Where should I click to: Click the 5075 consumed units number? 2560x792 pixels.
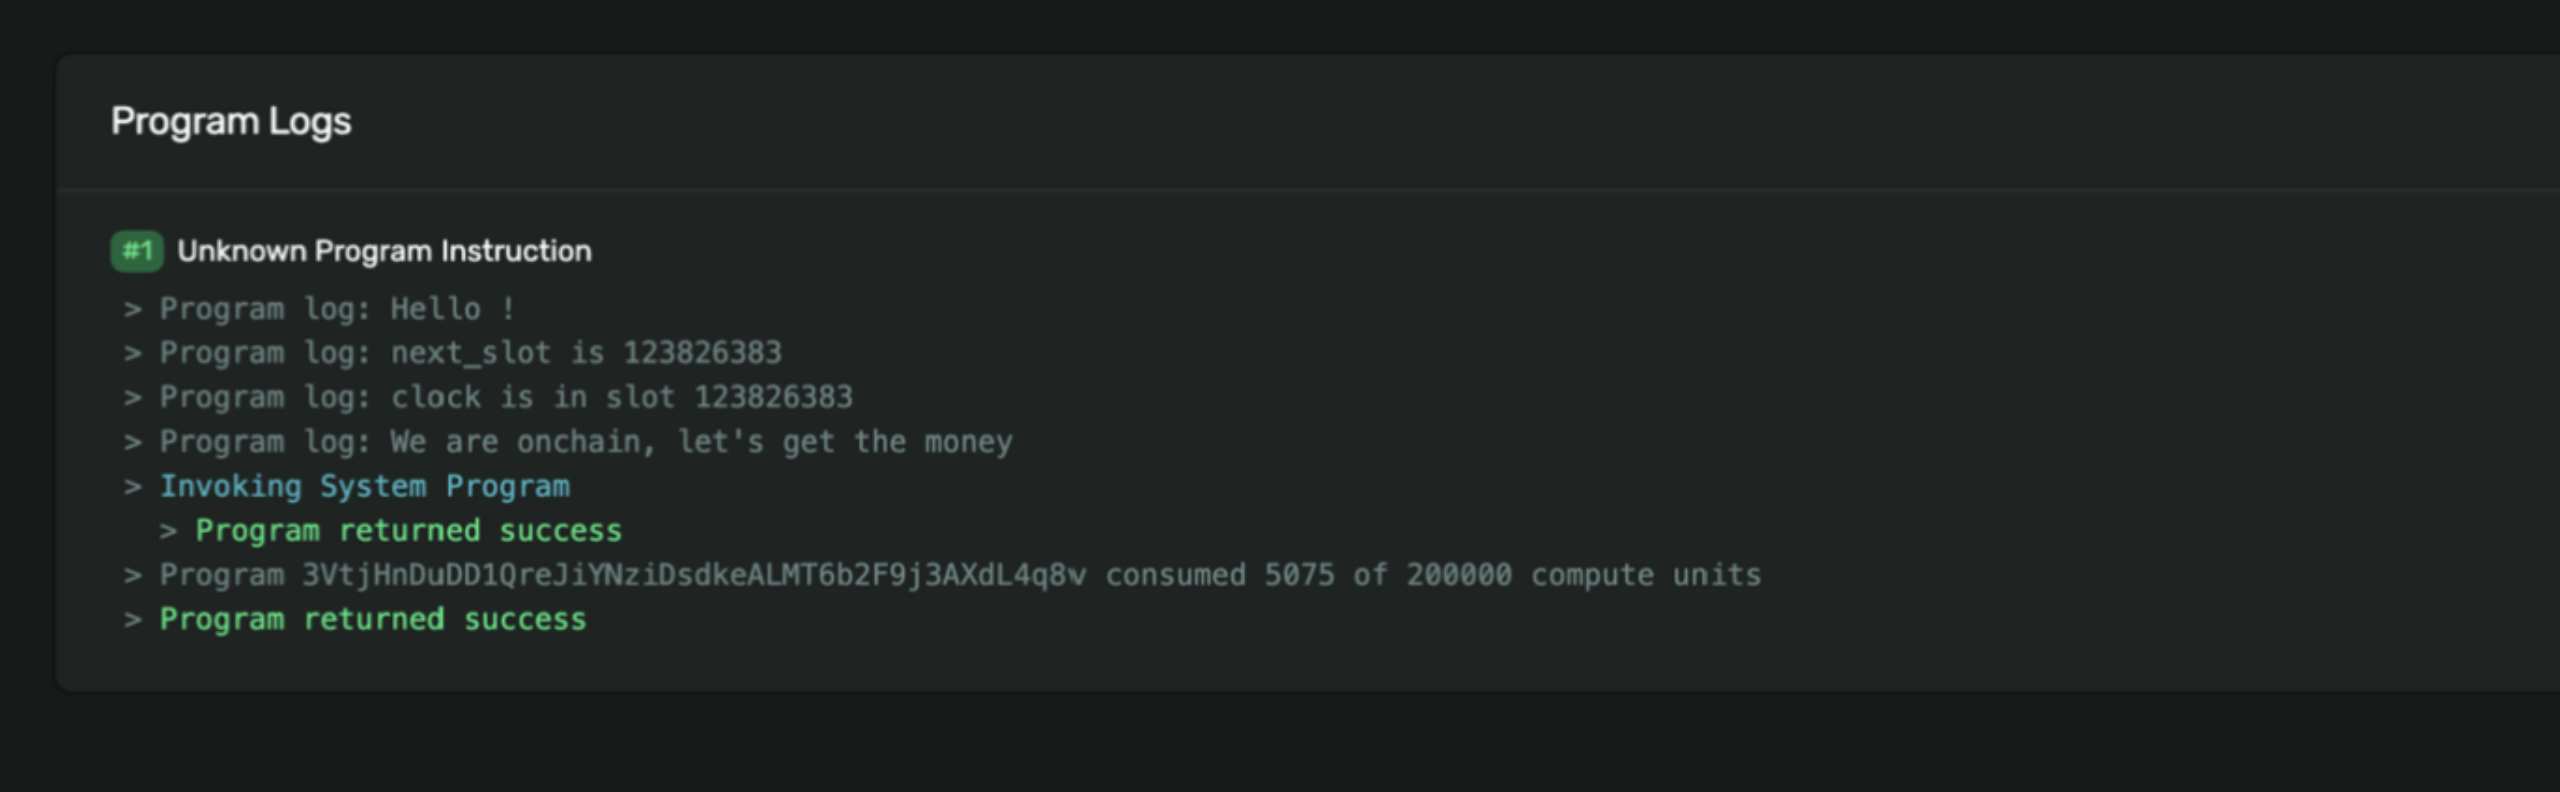(1299, 575)
